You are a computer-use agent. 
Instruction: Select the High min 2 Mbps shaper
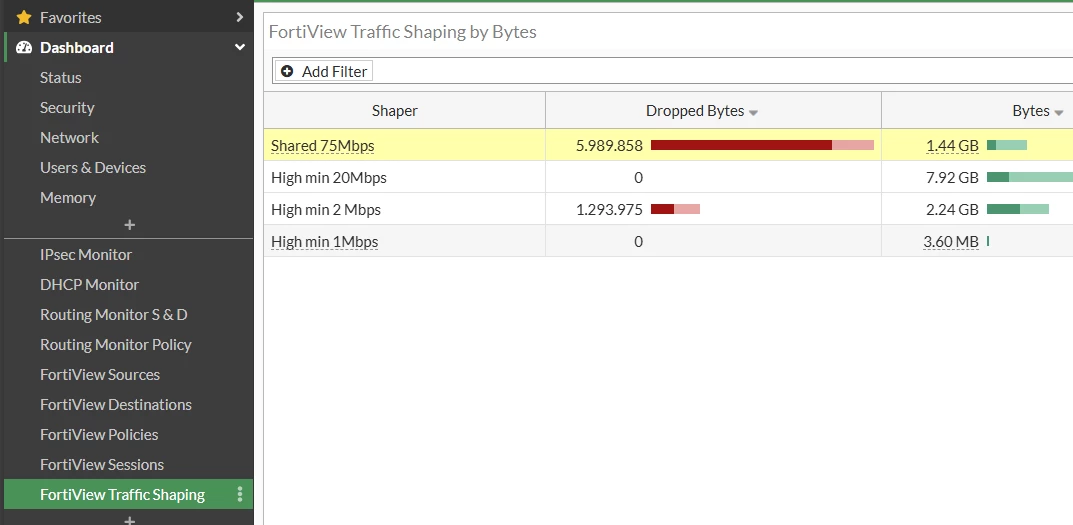(326, 209)
